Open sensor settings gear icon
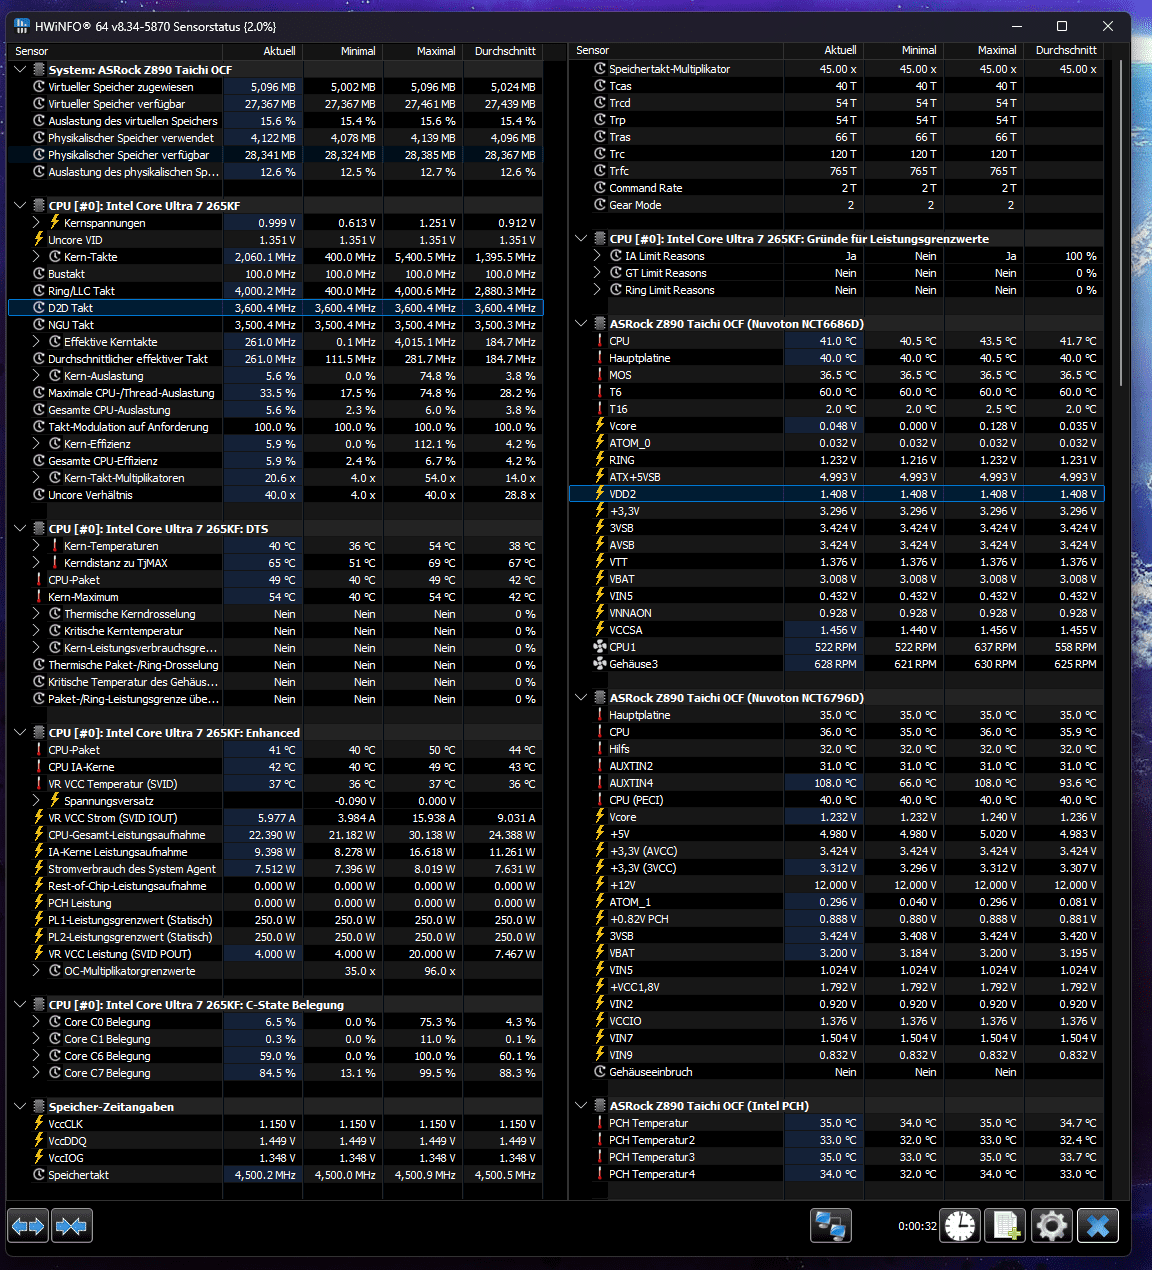The height and width of the screenshot is (1270, 1152). click(x=1052, y=1225)
